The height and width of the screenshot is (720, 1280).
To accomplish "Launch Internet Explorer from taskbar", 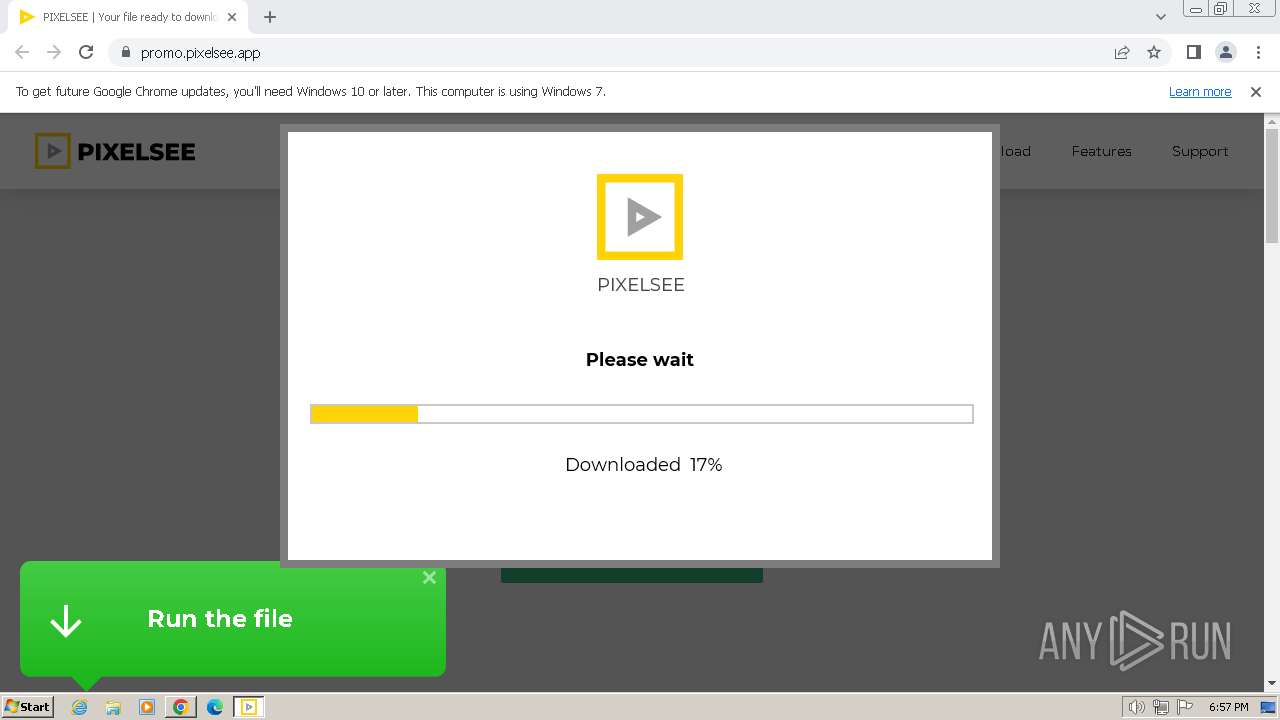I will pos(80,707).
